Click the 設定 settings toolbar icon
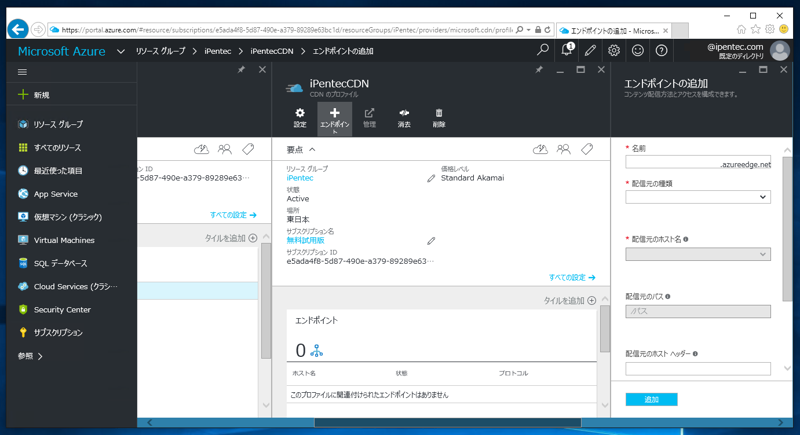800x435 pixels. (x=300, y=118)
